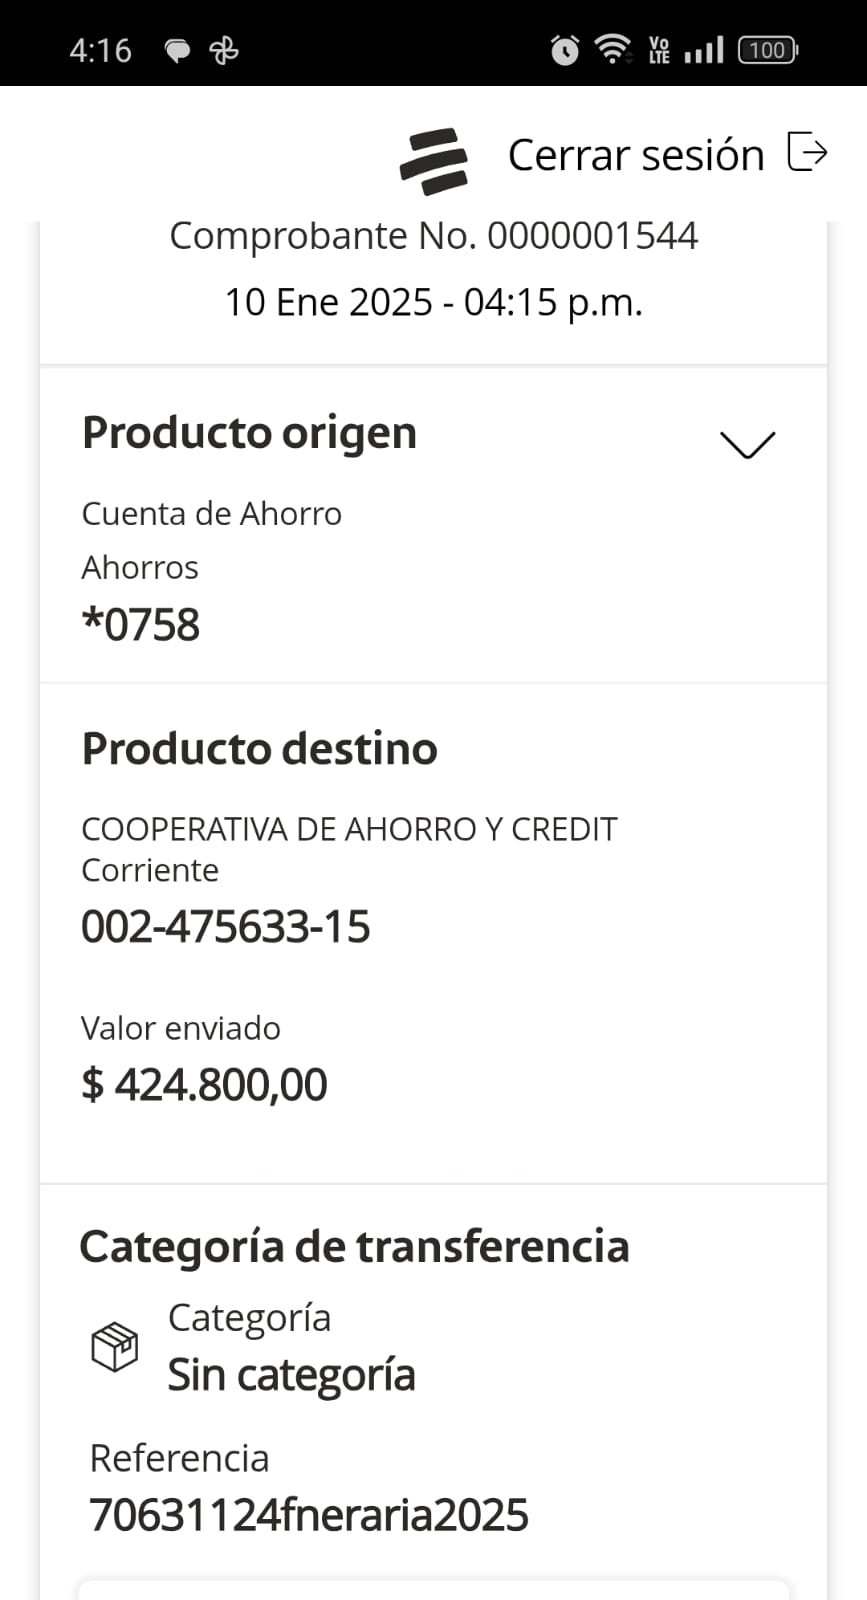
Task: Collapse the Producto origen chevron
Action: click(747, 444)
